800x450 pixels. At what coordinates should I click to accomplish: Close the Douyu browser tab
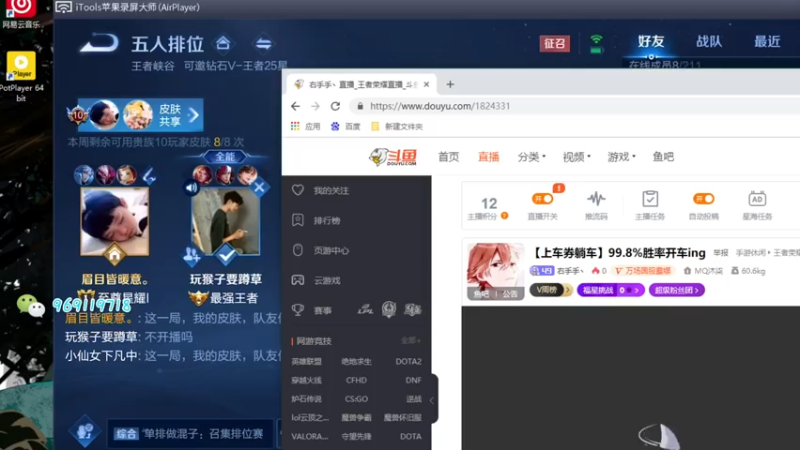tap(427, 84)
